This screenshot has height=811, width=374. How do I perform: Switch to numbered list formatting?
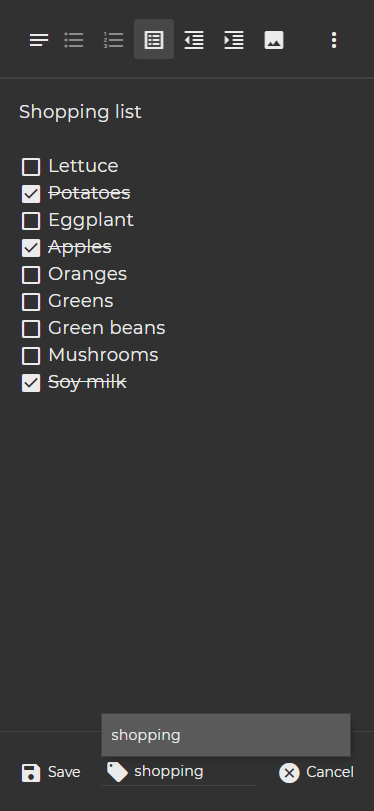click(114, 40)
